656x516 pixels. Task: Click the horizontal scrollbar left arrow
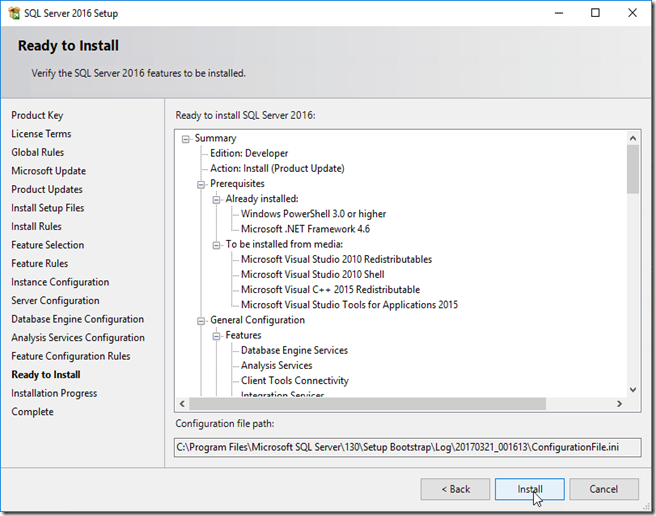(182, 404)
